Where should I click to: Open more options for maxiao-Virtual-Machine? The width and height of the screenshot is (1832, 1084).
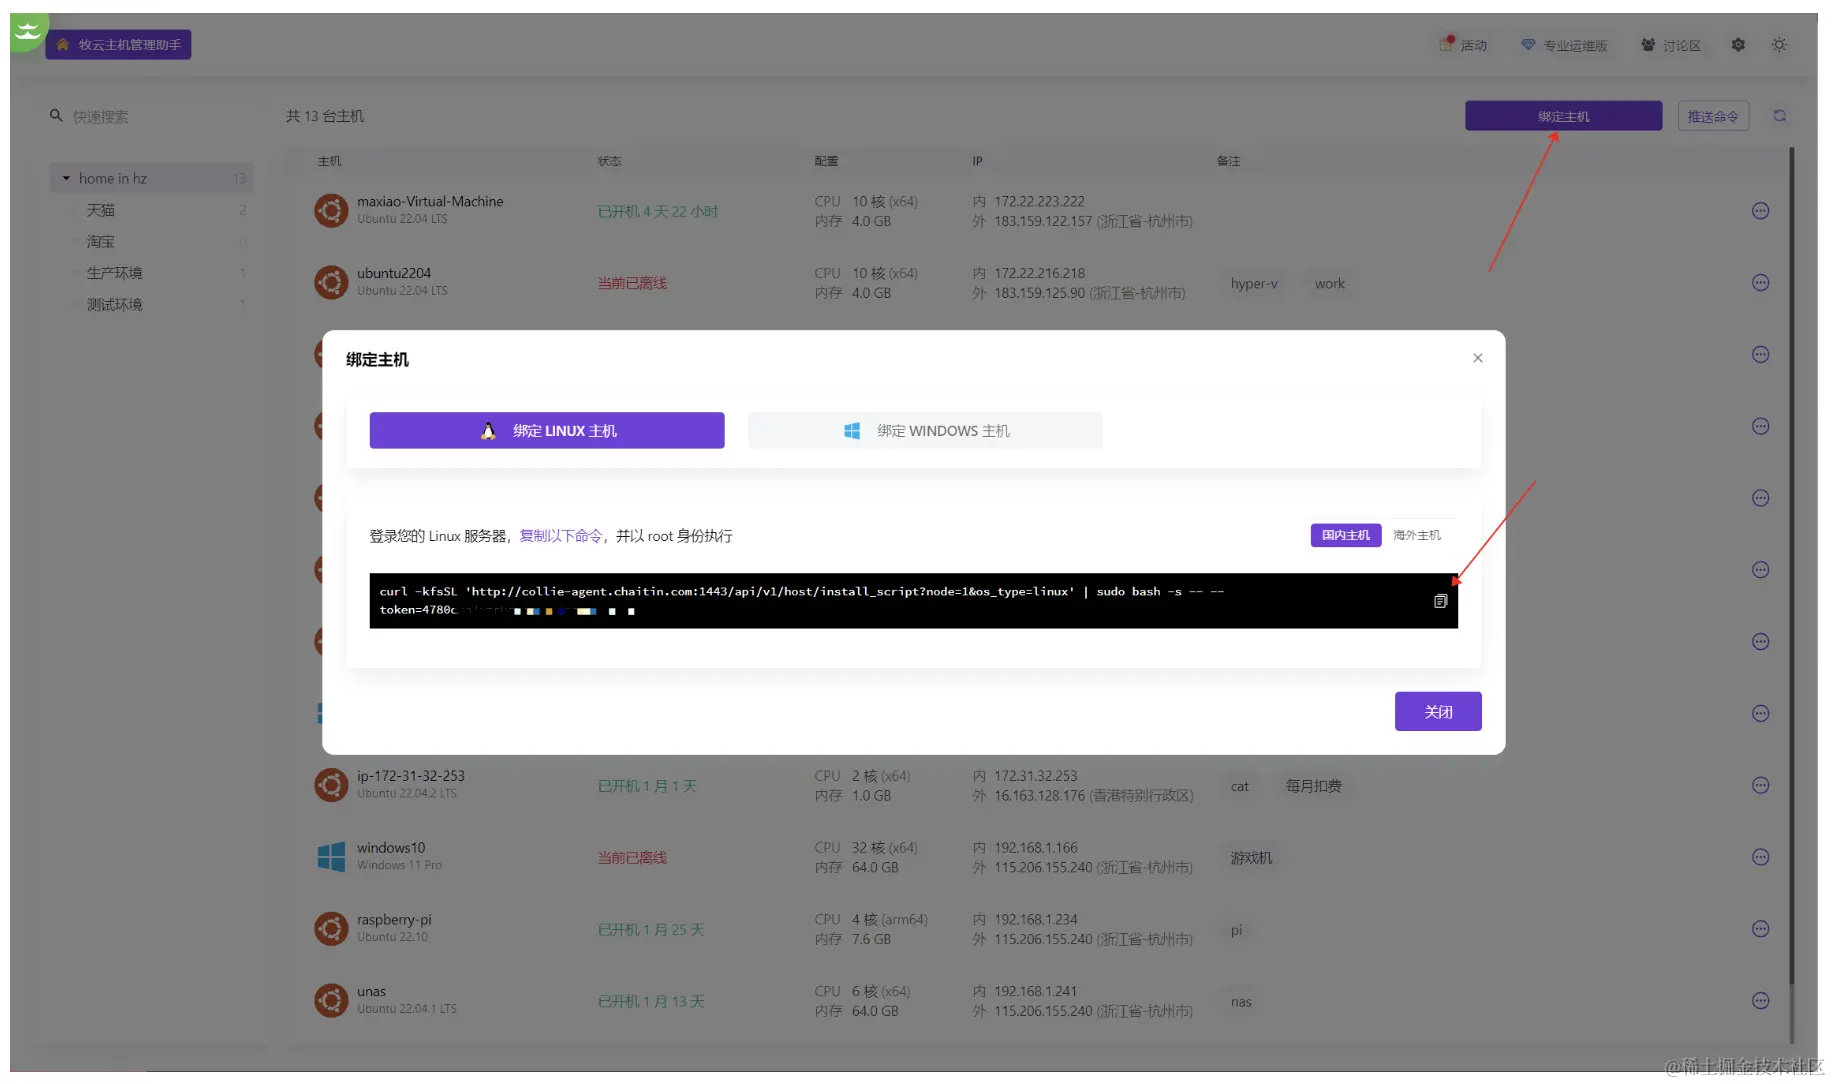tap(1760, 211)
